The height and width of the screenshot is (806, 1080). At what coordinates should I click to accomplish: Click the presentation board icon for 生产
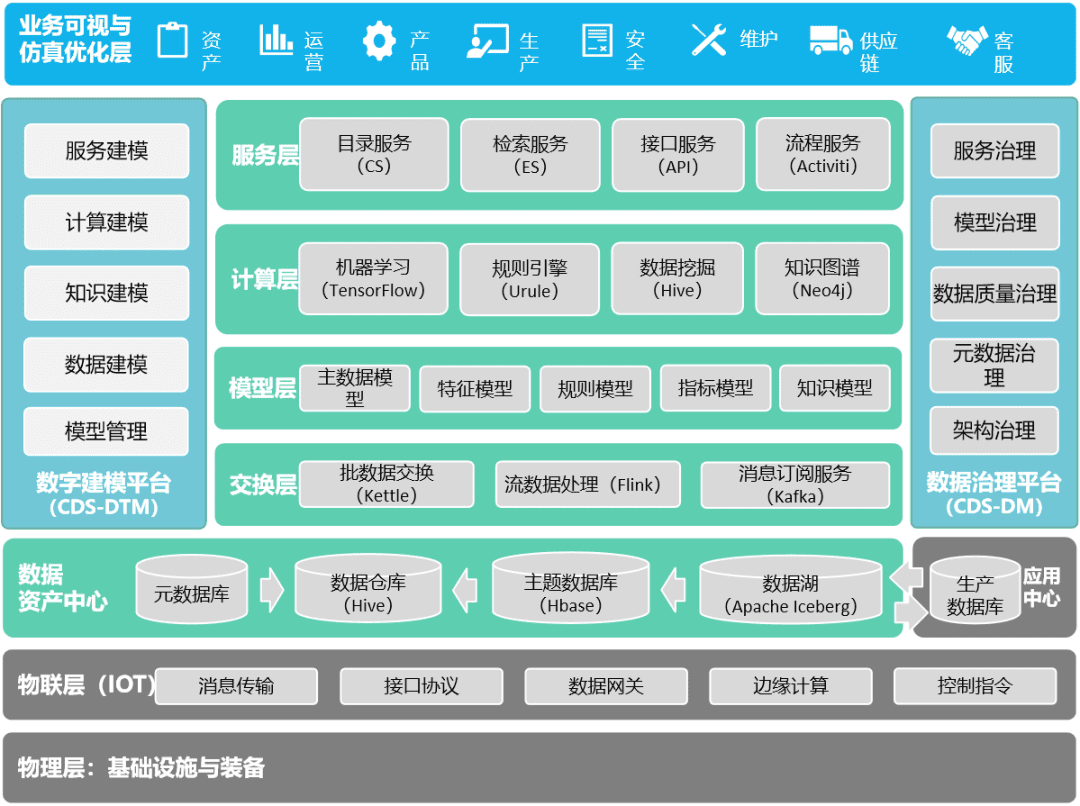(487, 41)
